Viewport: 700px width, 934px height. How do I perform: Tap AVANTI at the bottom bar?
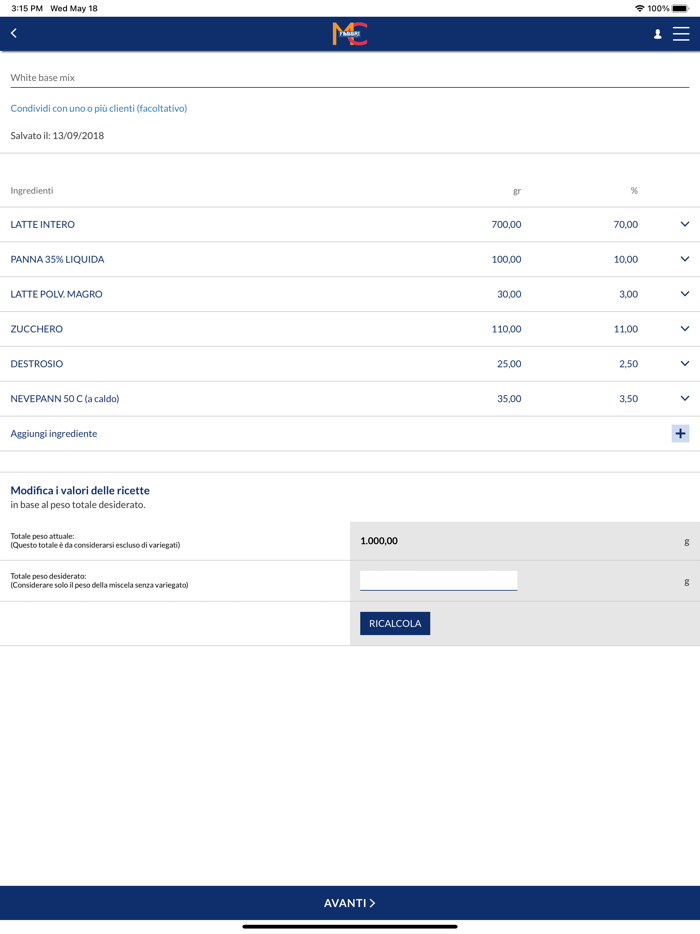[350, 903]
